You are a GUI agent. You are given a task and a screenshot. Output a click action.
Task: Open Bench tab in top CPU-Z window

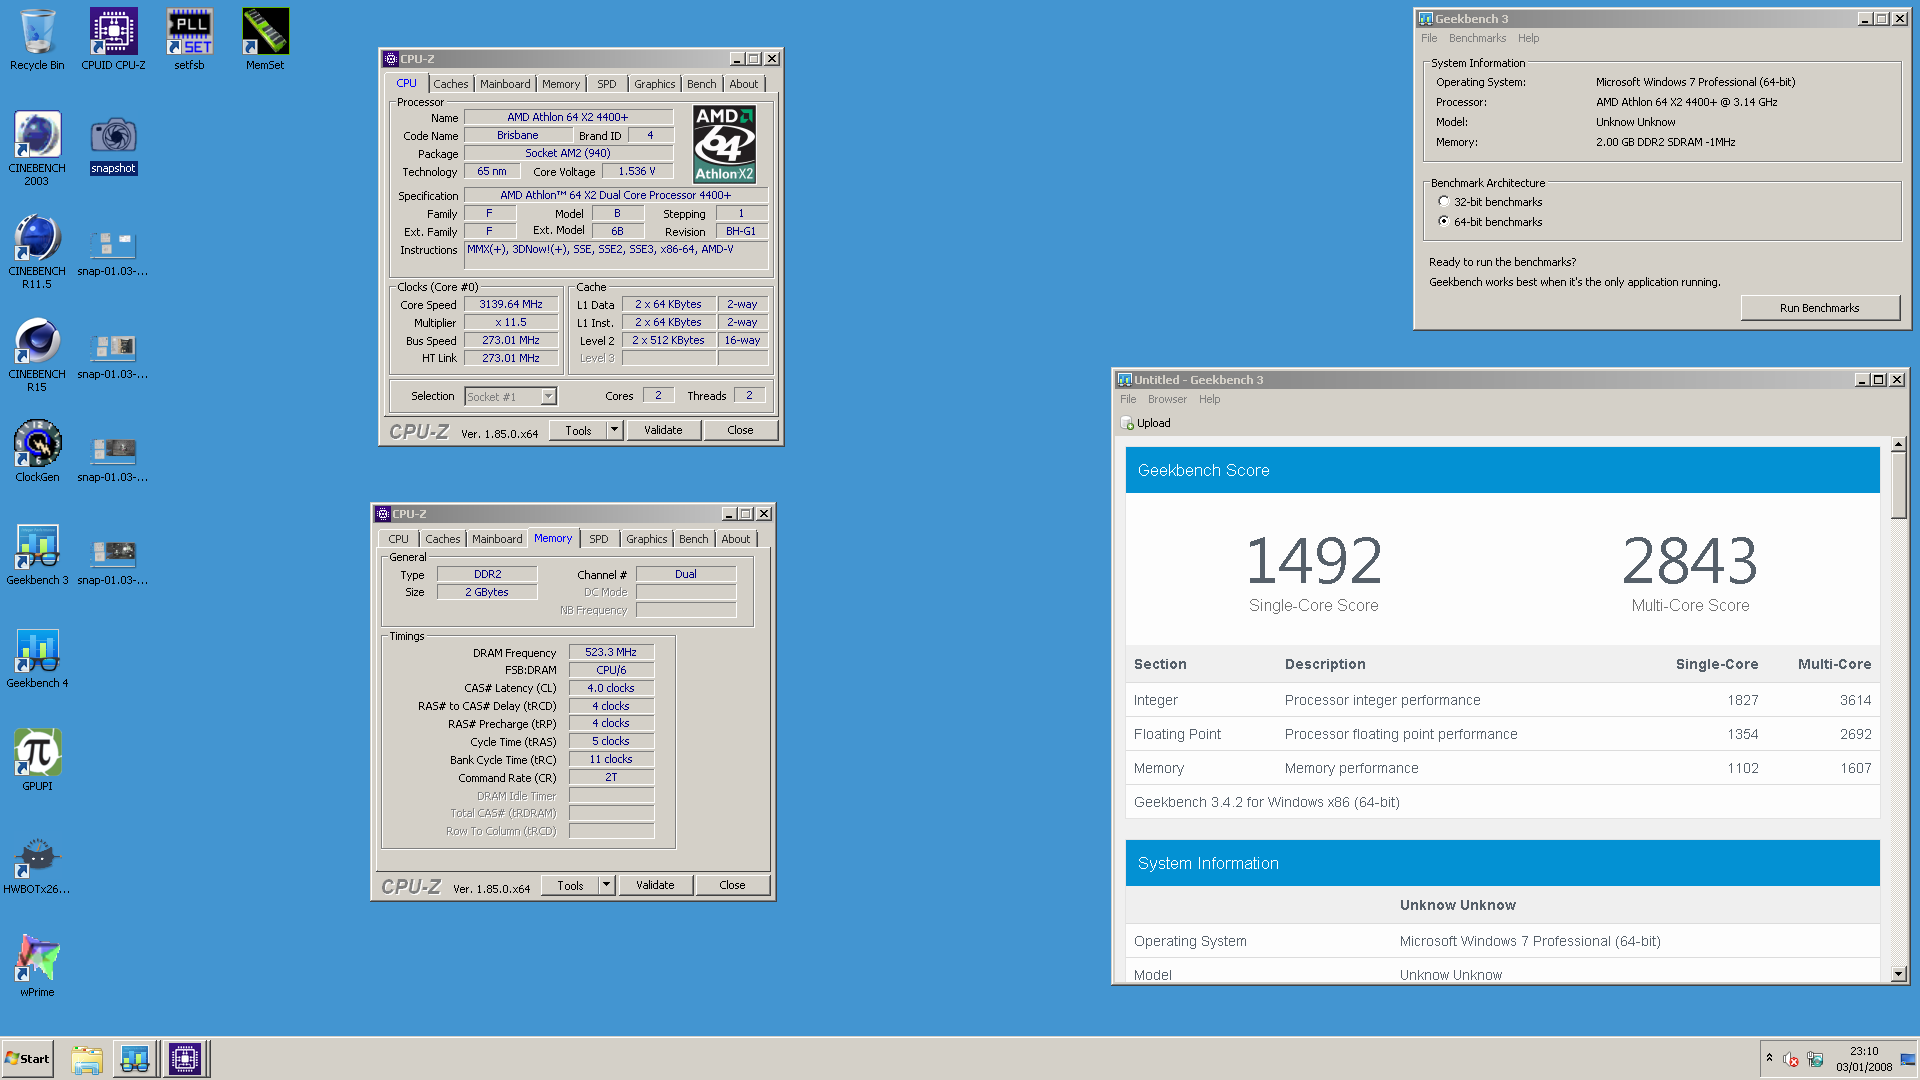[701, 84]
